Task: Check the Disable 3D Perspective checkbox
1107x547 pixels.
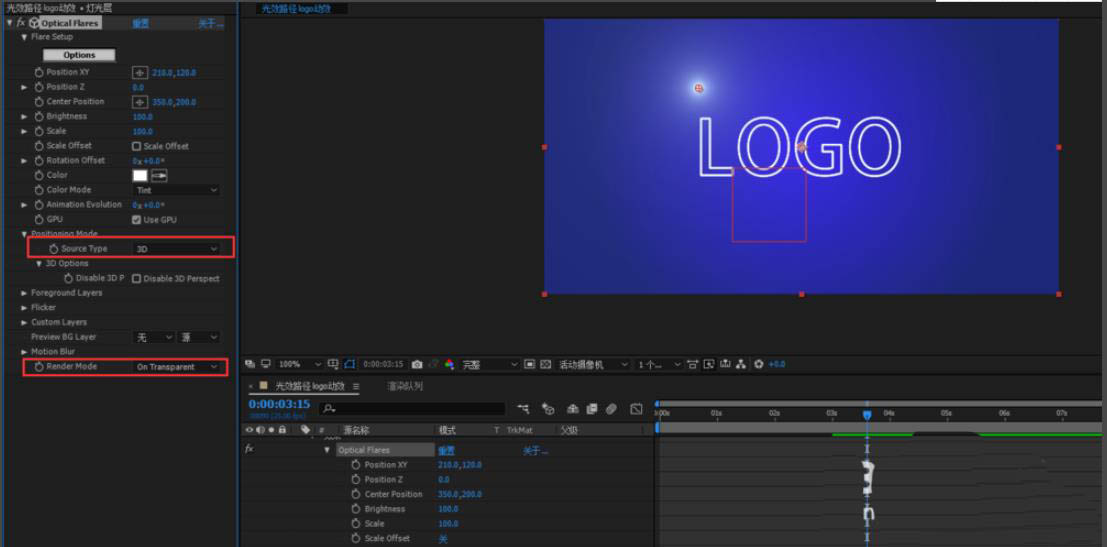Action: 137,279
